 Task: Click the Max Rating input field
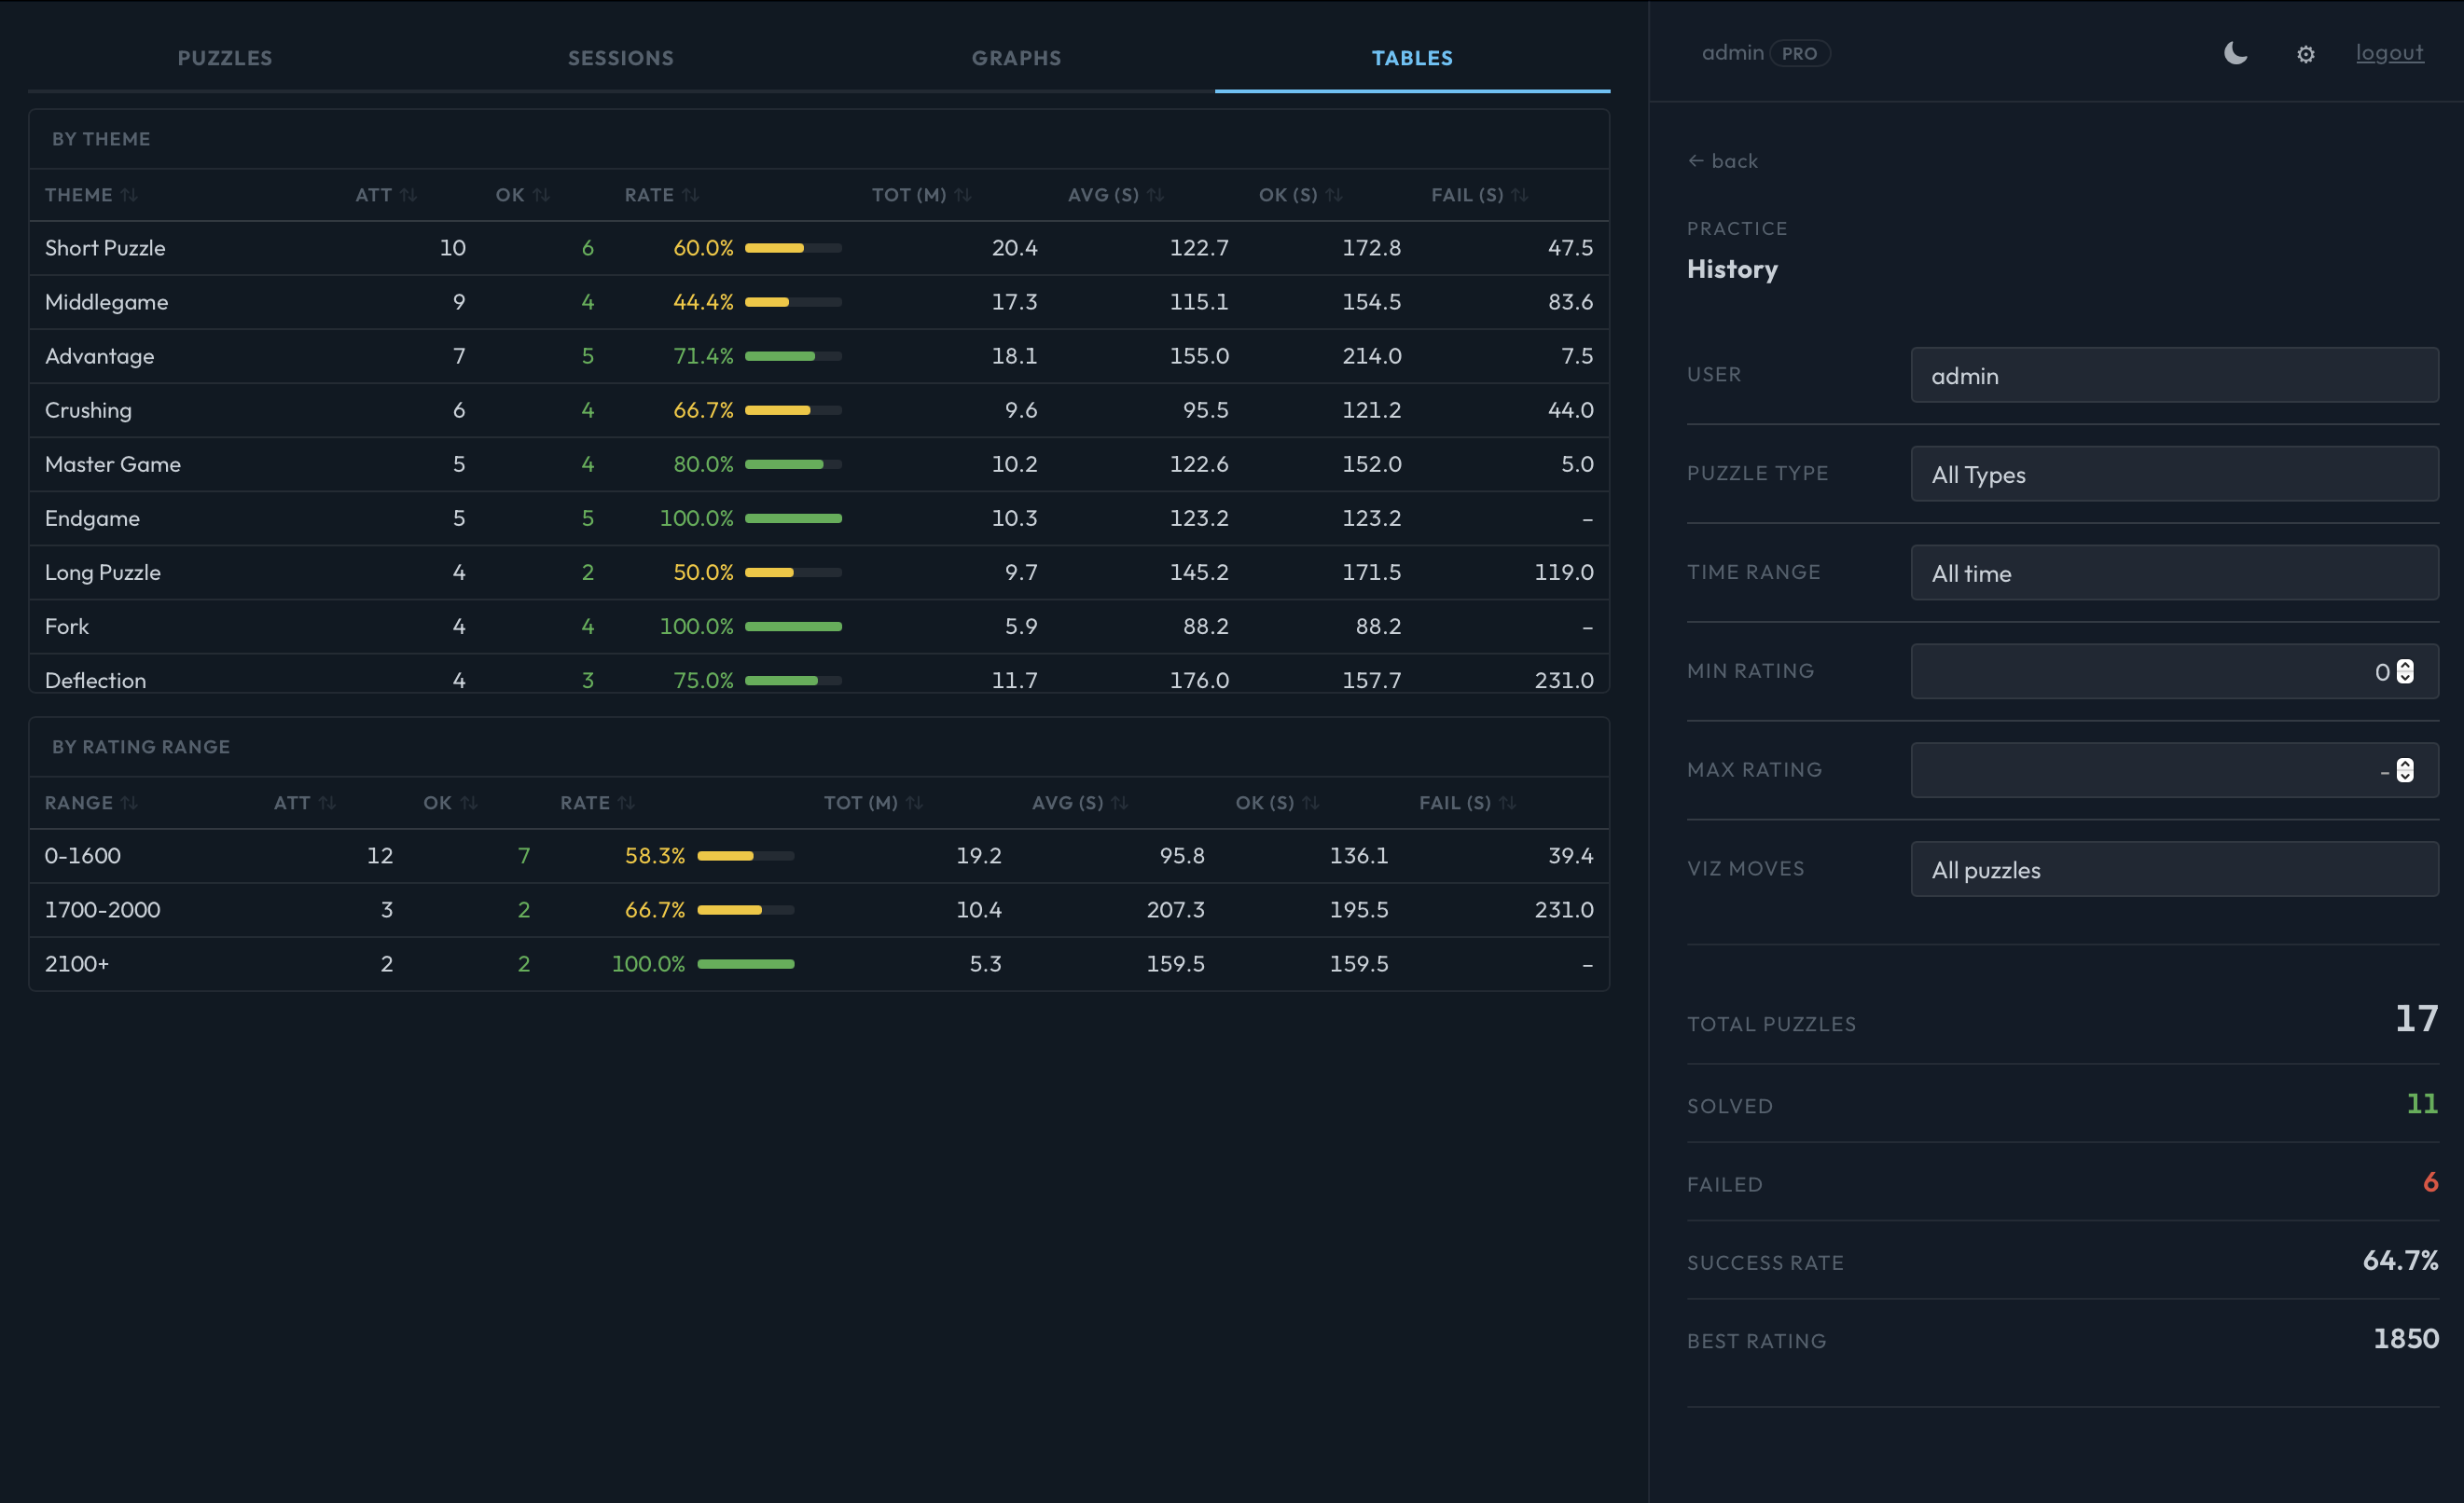(x=2140, y=770)
